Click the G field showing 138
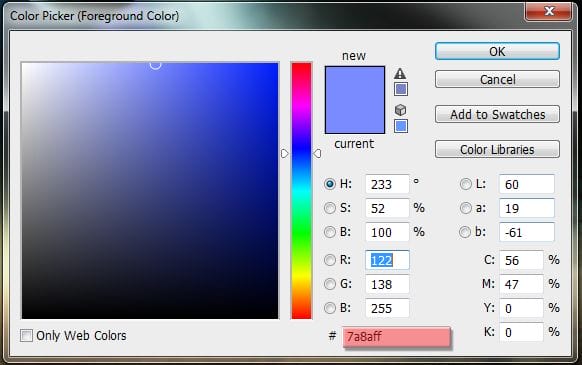The height and width of the screenshot is (365, 582). (x=387, y=284)
